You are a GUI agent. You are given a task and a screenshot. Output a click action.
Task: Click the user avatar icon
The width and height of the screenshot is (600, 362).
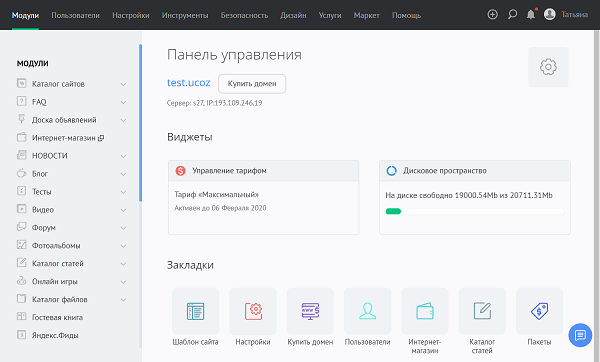click(x=549, y=15)
